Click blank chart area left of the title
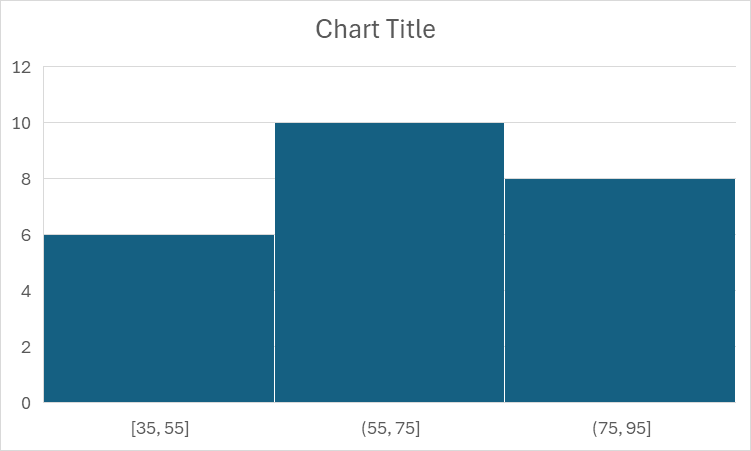The image size is (751, 451). [150, 29]
